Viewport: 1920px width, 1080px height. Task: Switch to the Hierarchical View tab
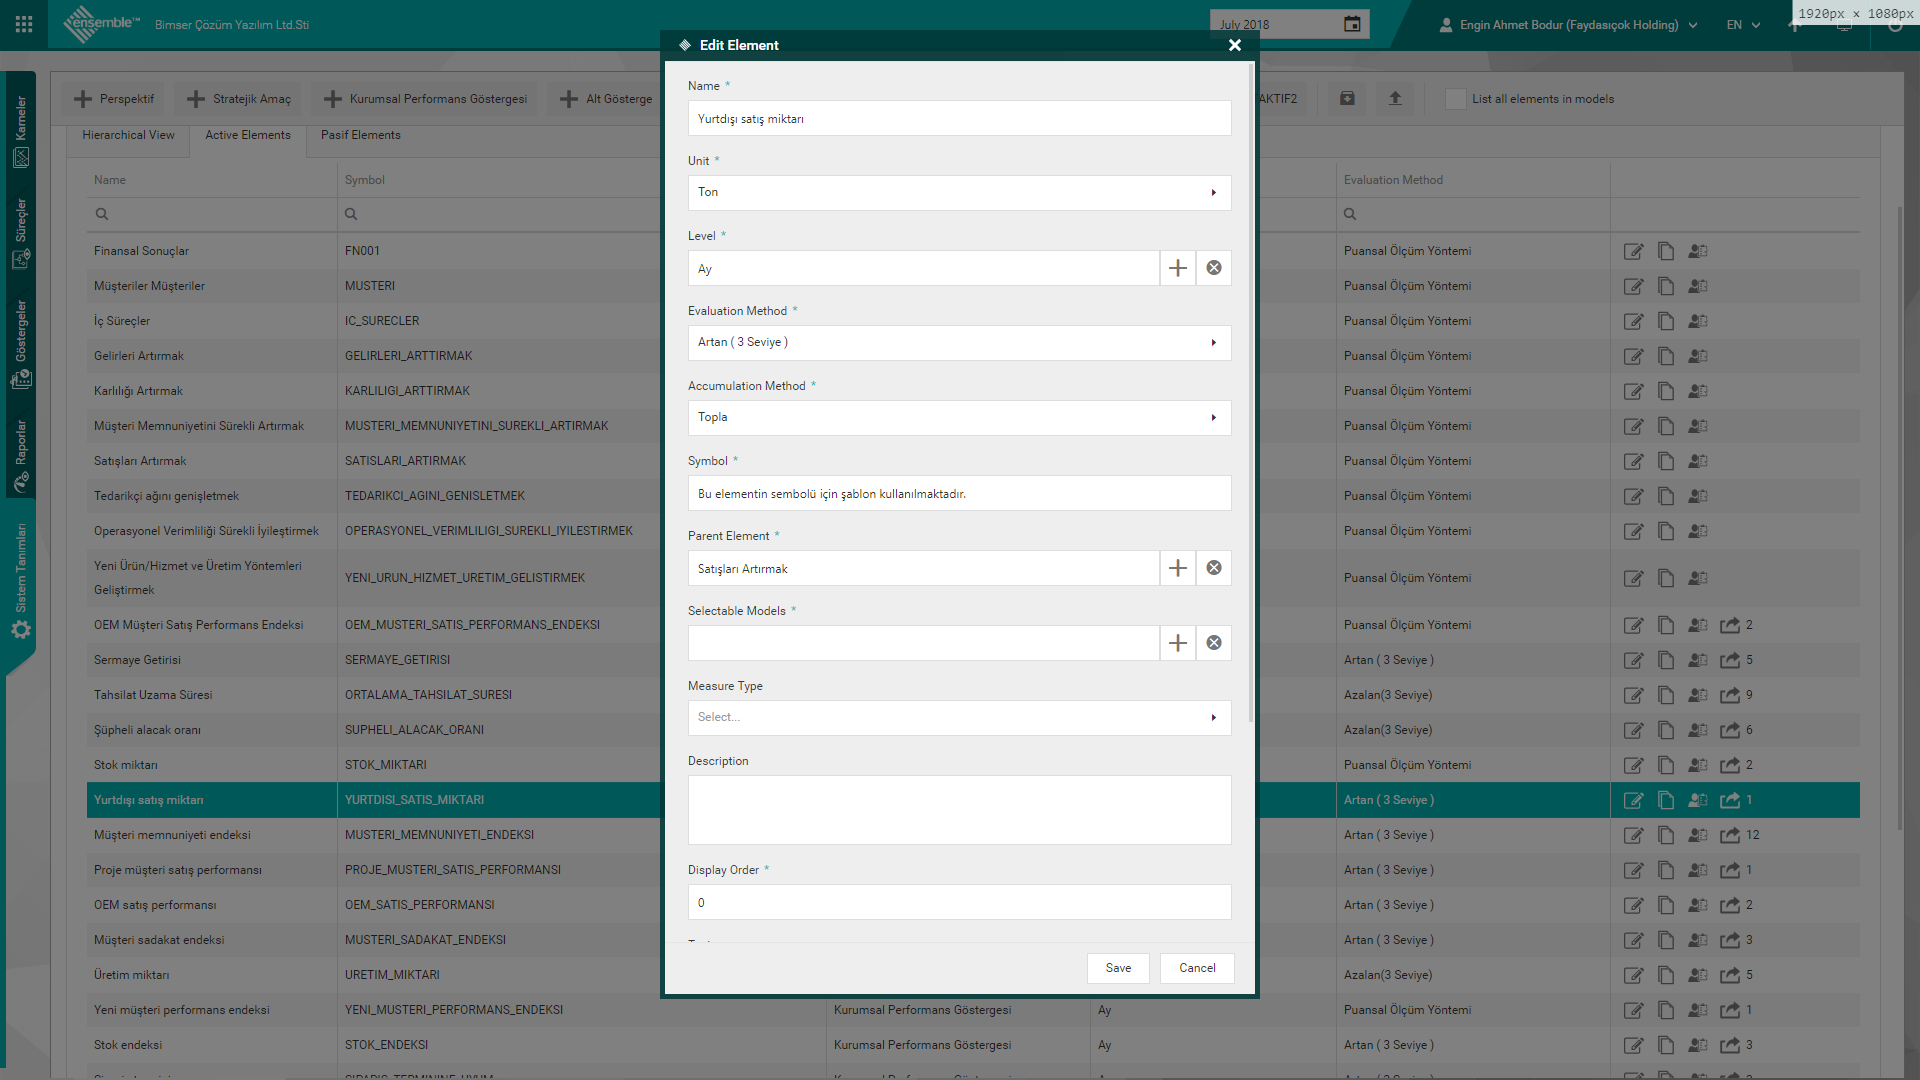[x=128, y=135]
